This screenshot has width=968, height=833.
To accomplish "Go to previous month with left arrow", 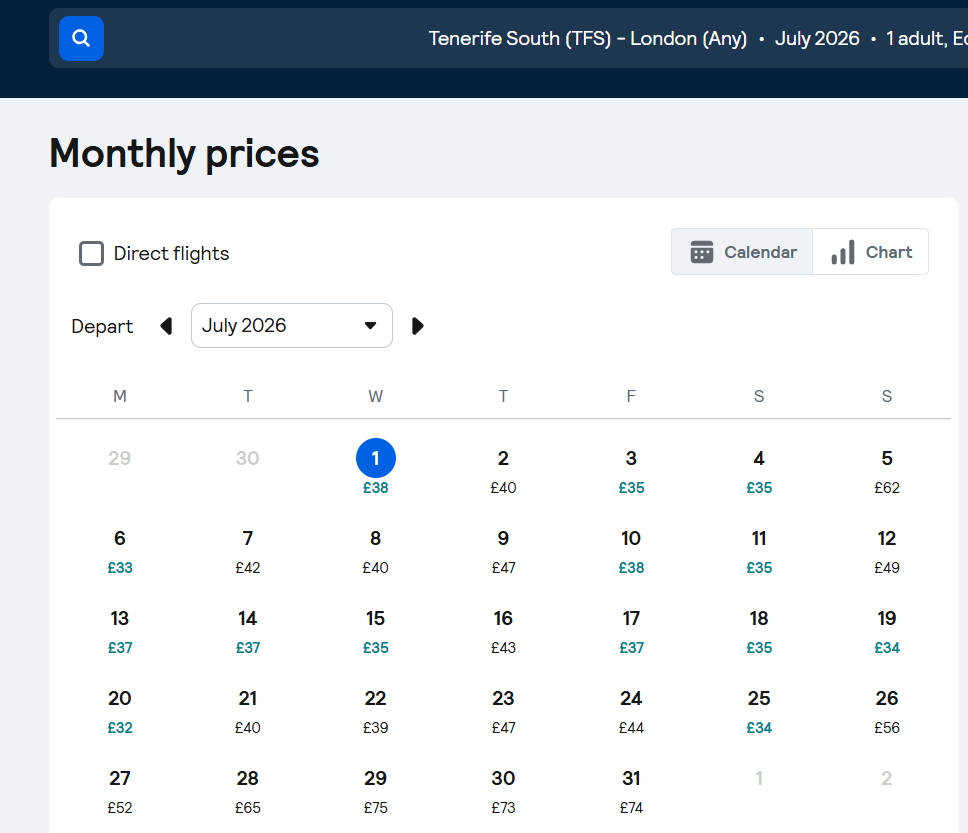I will [166, 326].
